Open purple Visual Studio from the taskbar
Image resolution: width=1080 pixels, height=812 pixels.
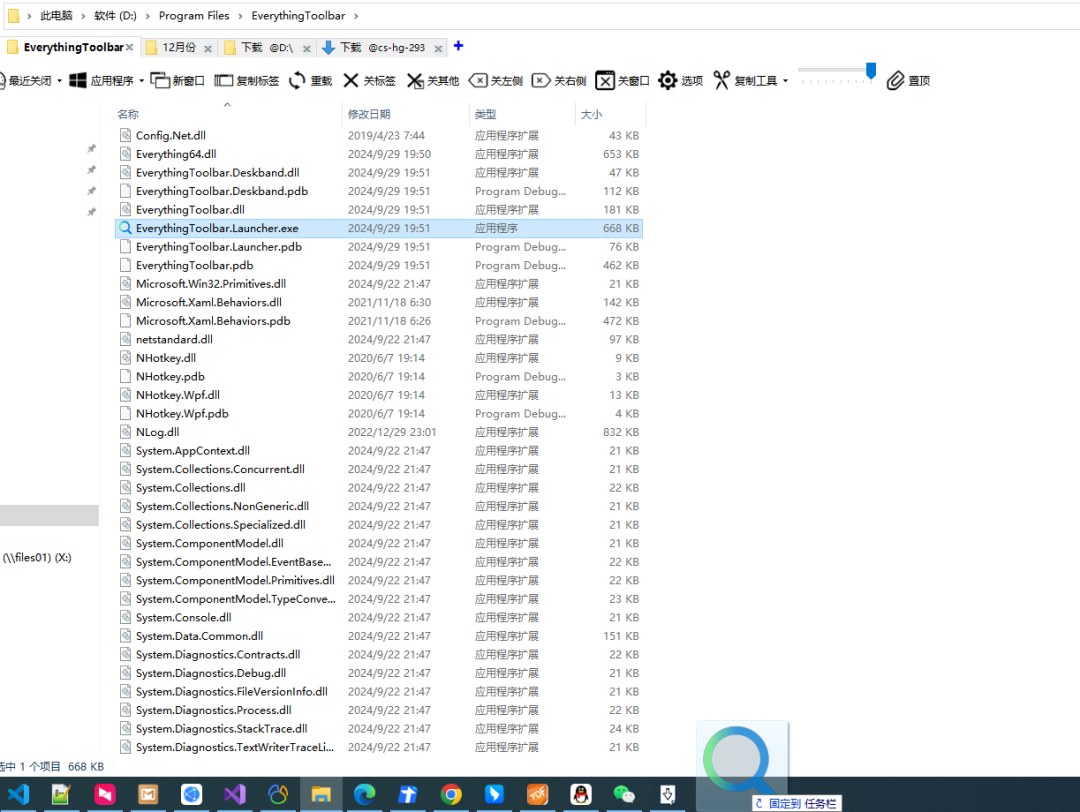235,794
